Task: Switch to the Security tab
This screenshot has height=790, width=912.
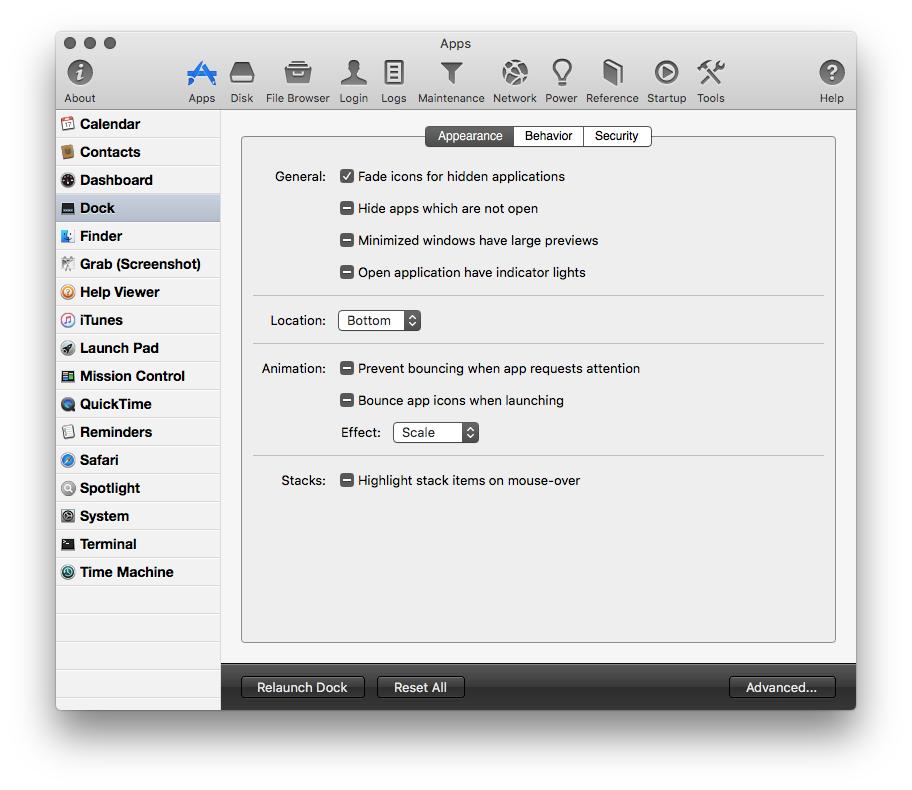Action: 616,136
